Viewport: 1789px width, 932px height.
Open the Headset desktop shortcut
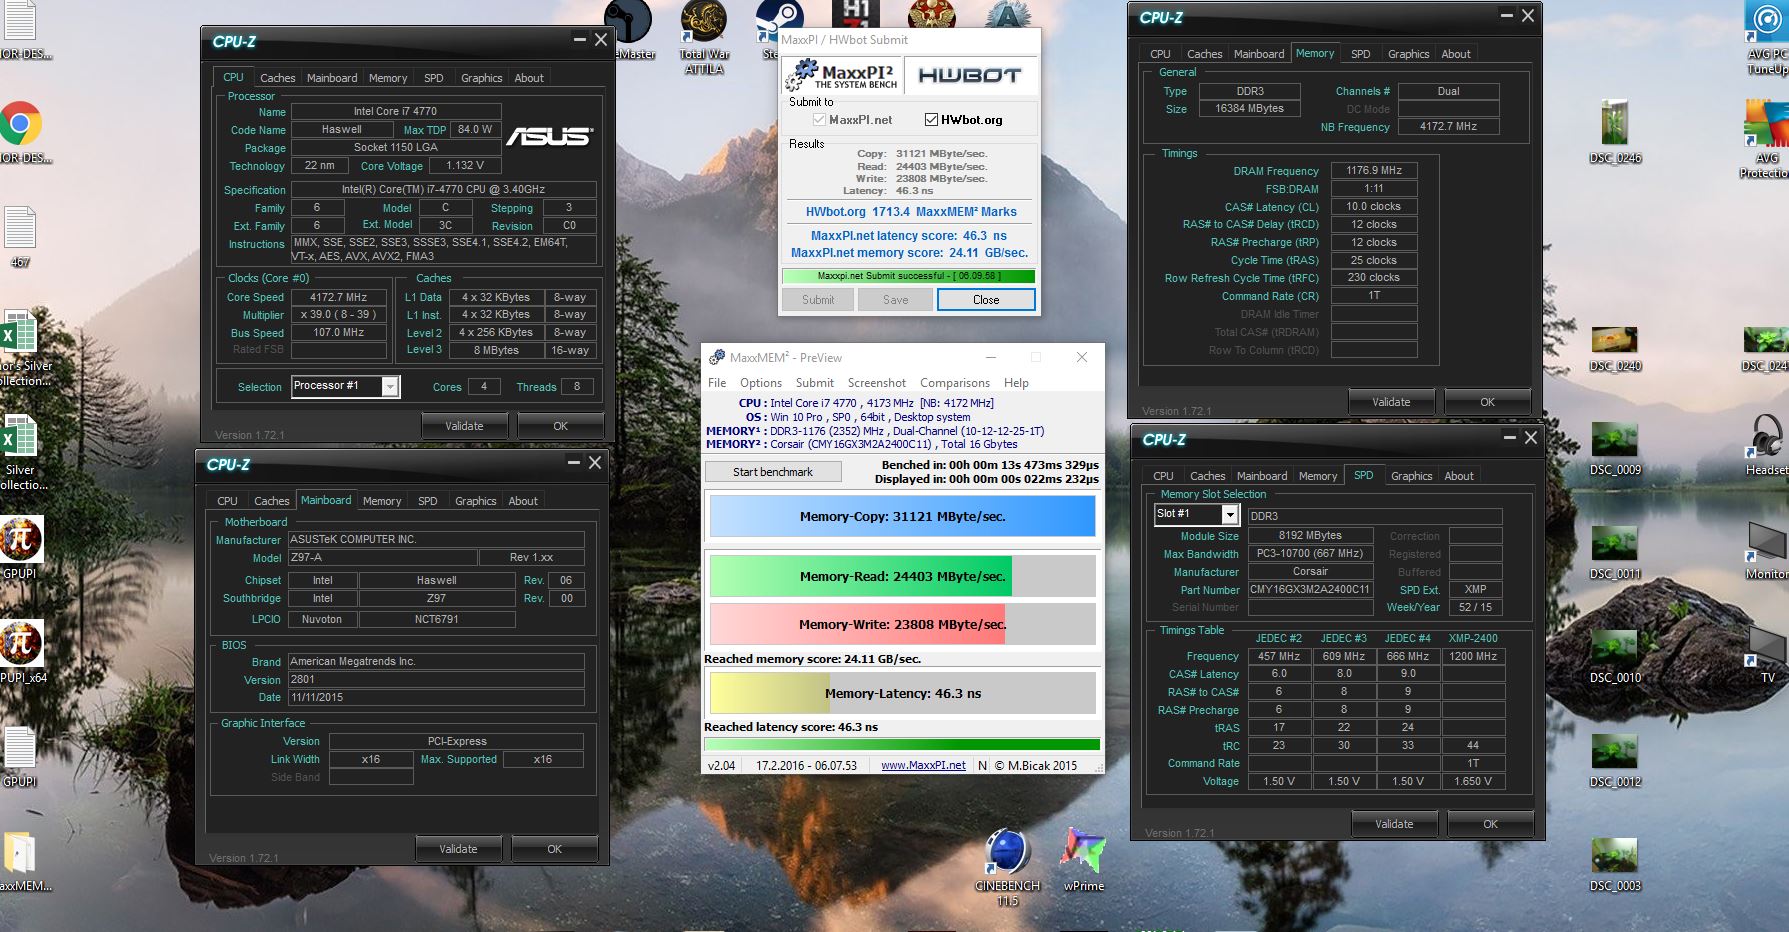pyautogui.click(x=1768, y=445)
